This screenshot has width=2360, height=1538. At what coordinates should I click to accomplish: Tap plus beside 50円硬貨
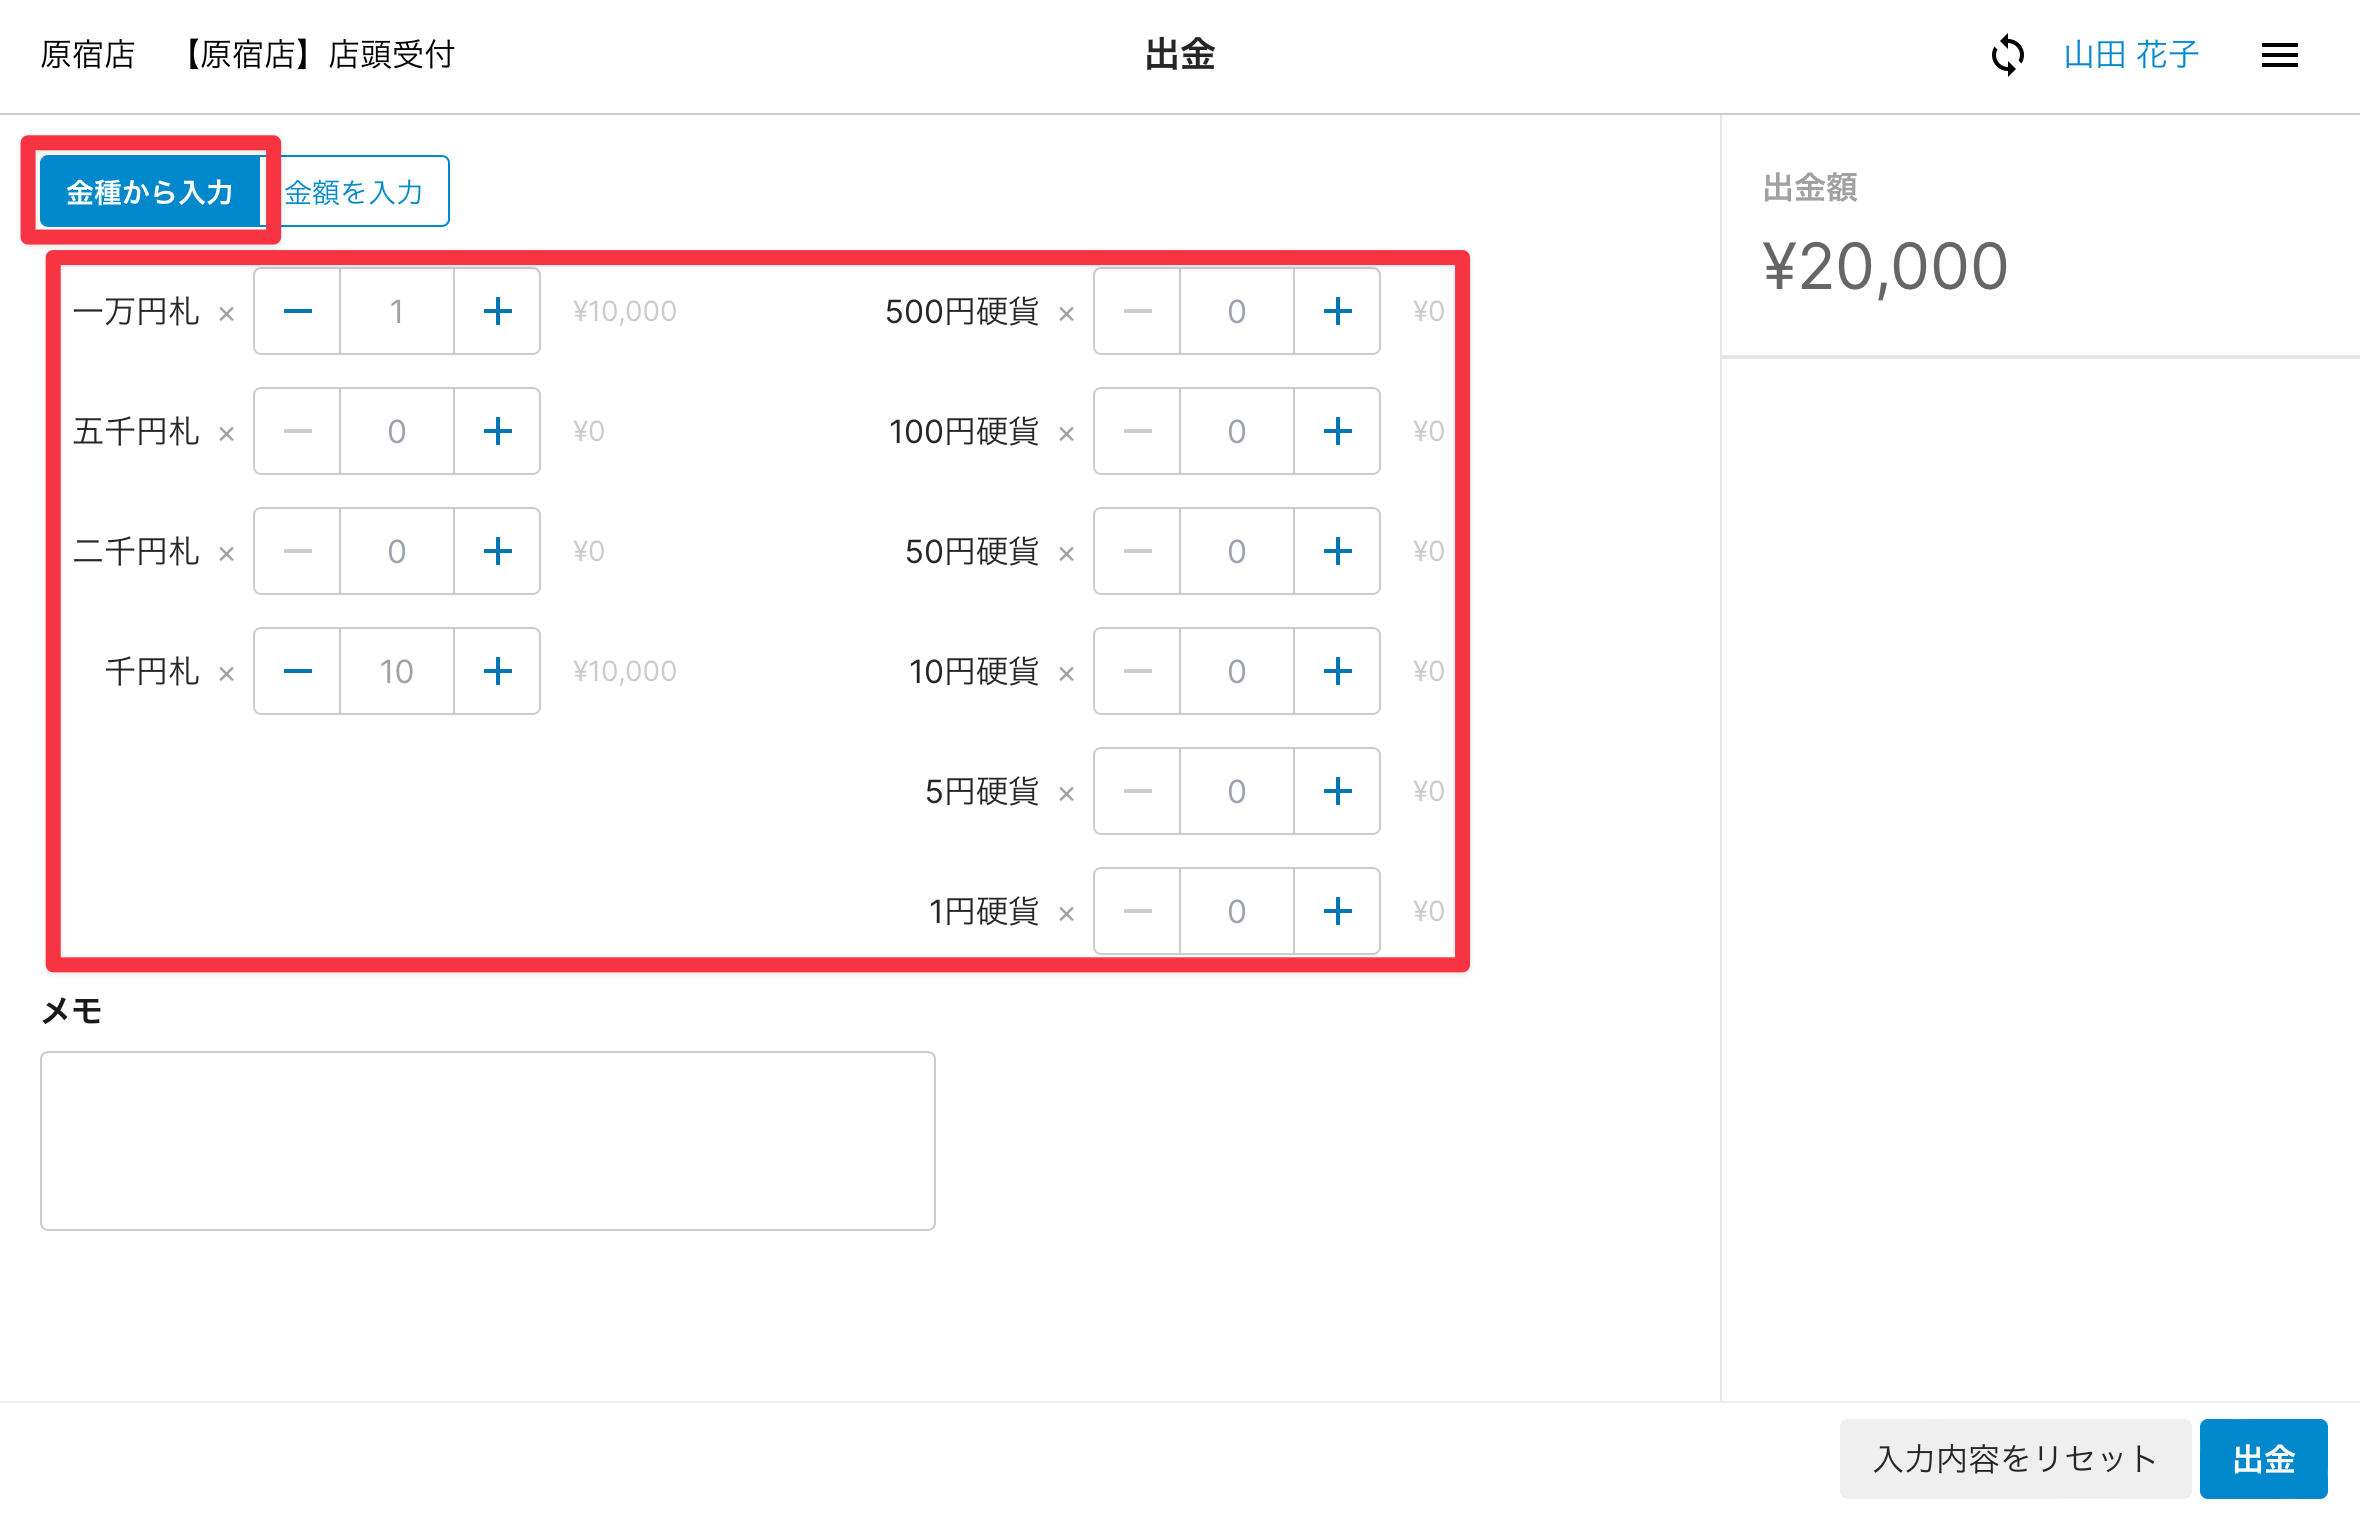[1337, 551]
